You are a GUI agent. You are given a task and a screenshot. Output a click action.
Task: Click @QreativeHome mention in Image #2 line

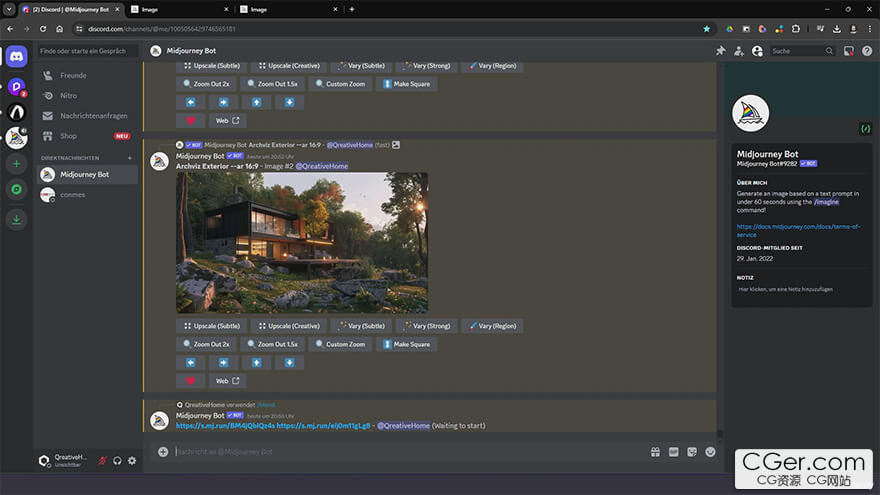coord(322,166)
